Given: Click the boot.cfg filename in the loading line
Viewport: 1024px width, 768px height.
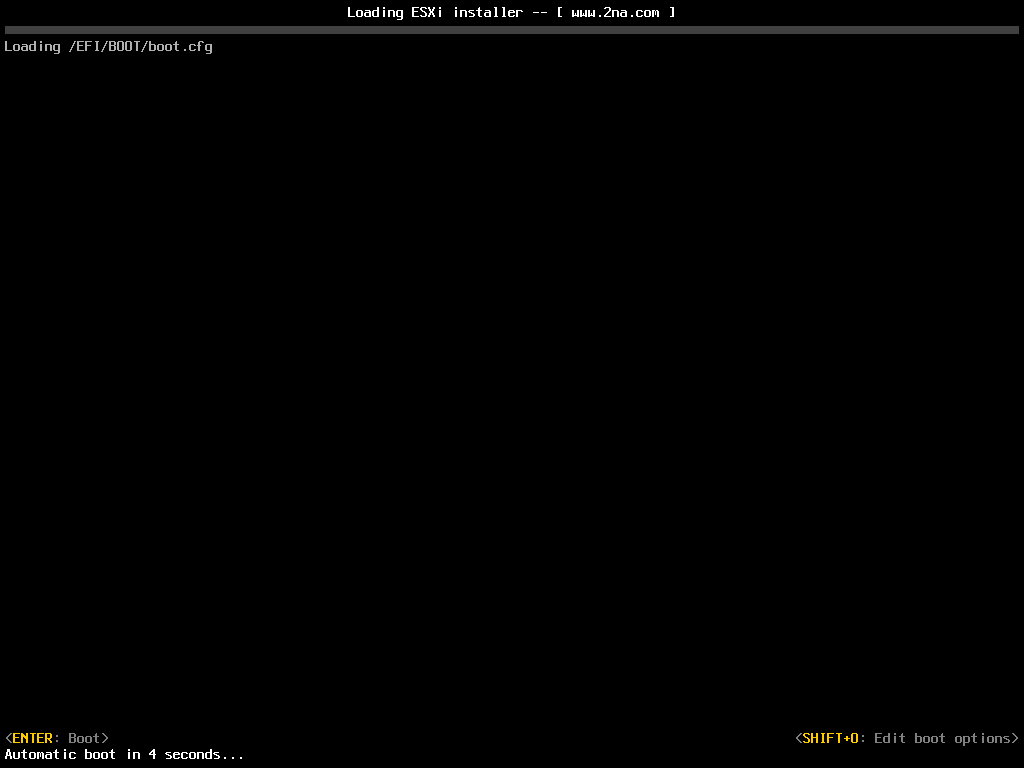Looking at the screenshot, I should click(180, 46).
